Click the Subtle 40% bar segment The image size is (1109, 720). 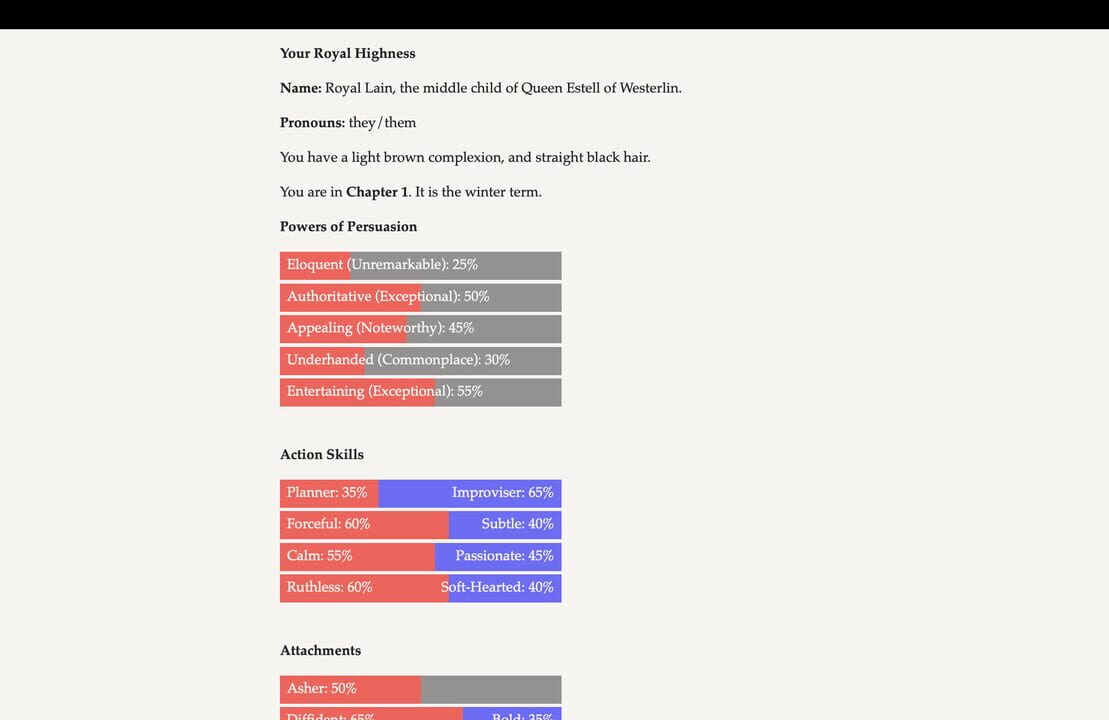click(506, 524)
